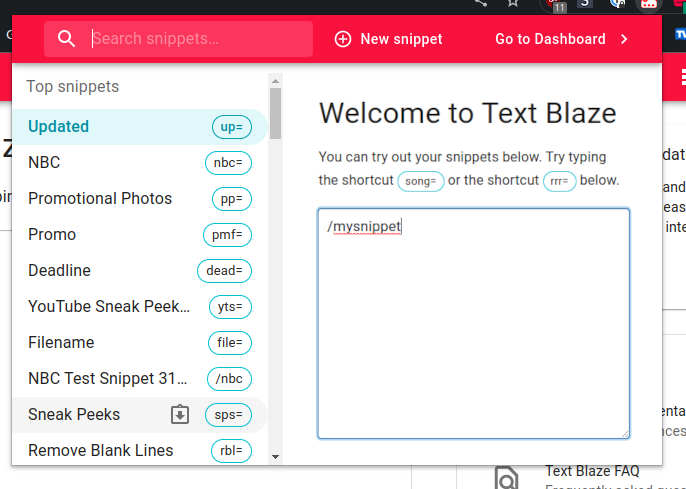Click the snippet list scrollbar thumb
Screen dimensions: 686x489
[275, 114]
